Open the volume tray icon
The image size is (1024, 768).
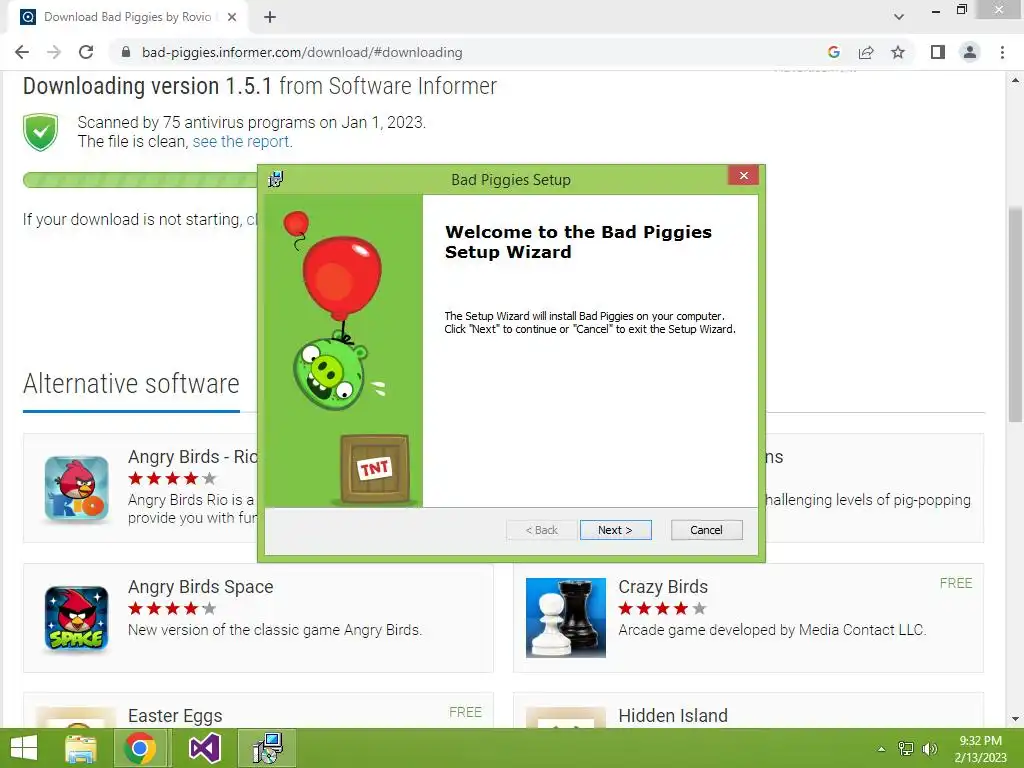tap(929, 749)
